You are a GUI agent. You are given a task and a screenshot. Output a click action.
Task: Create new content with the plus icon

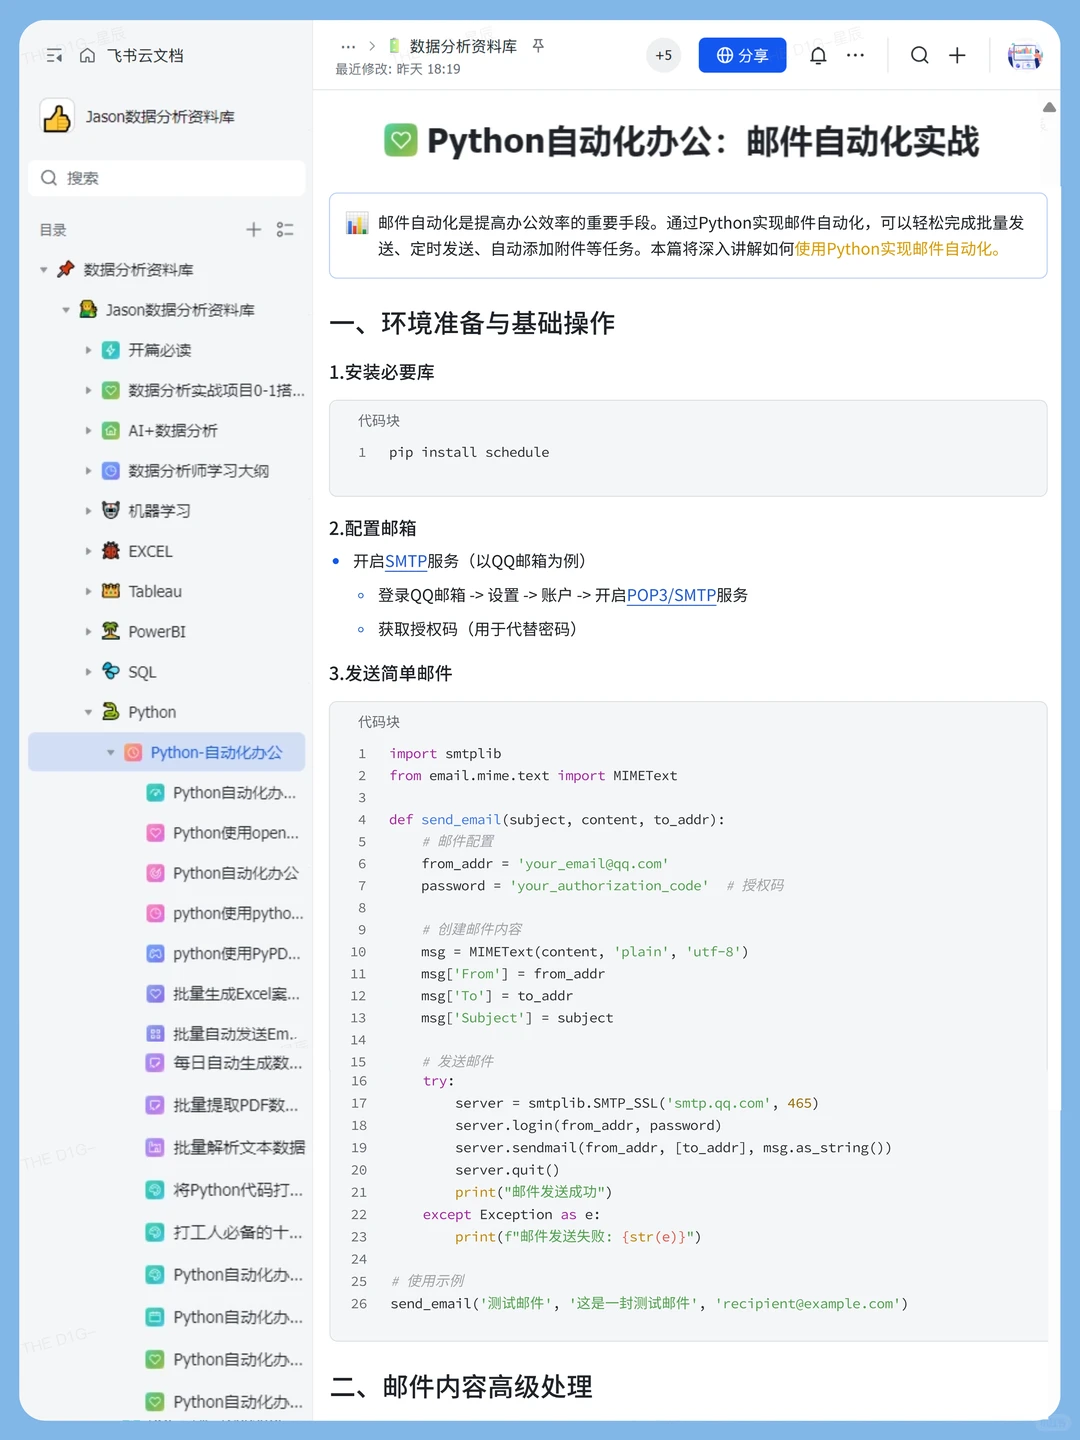(x=957, y=55)
